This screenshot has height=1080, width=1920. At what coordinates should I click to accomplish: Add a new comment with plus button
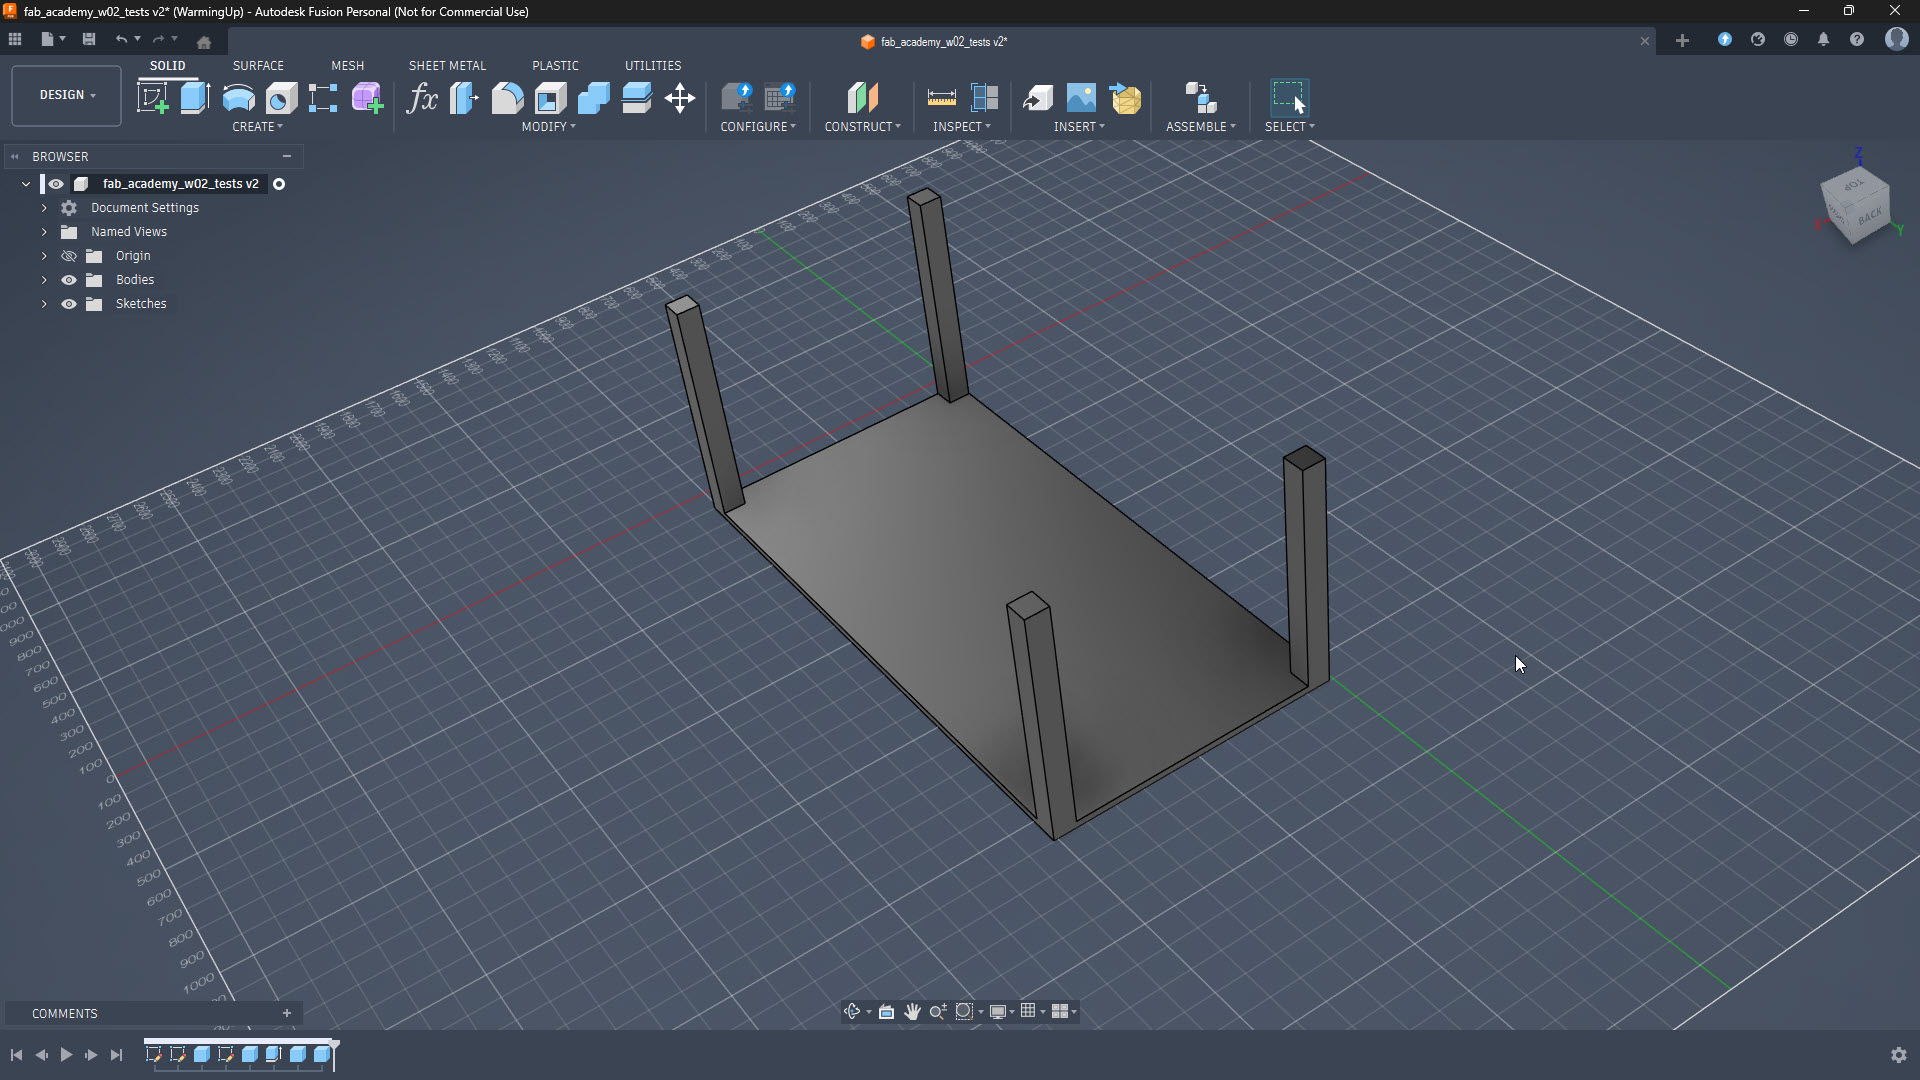[x=287, y=1013]
